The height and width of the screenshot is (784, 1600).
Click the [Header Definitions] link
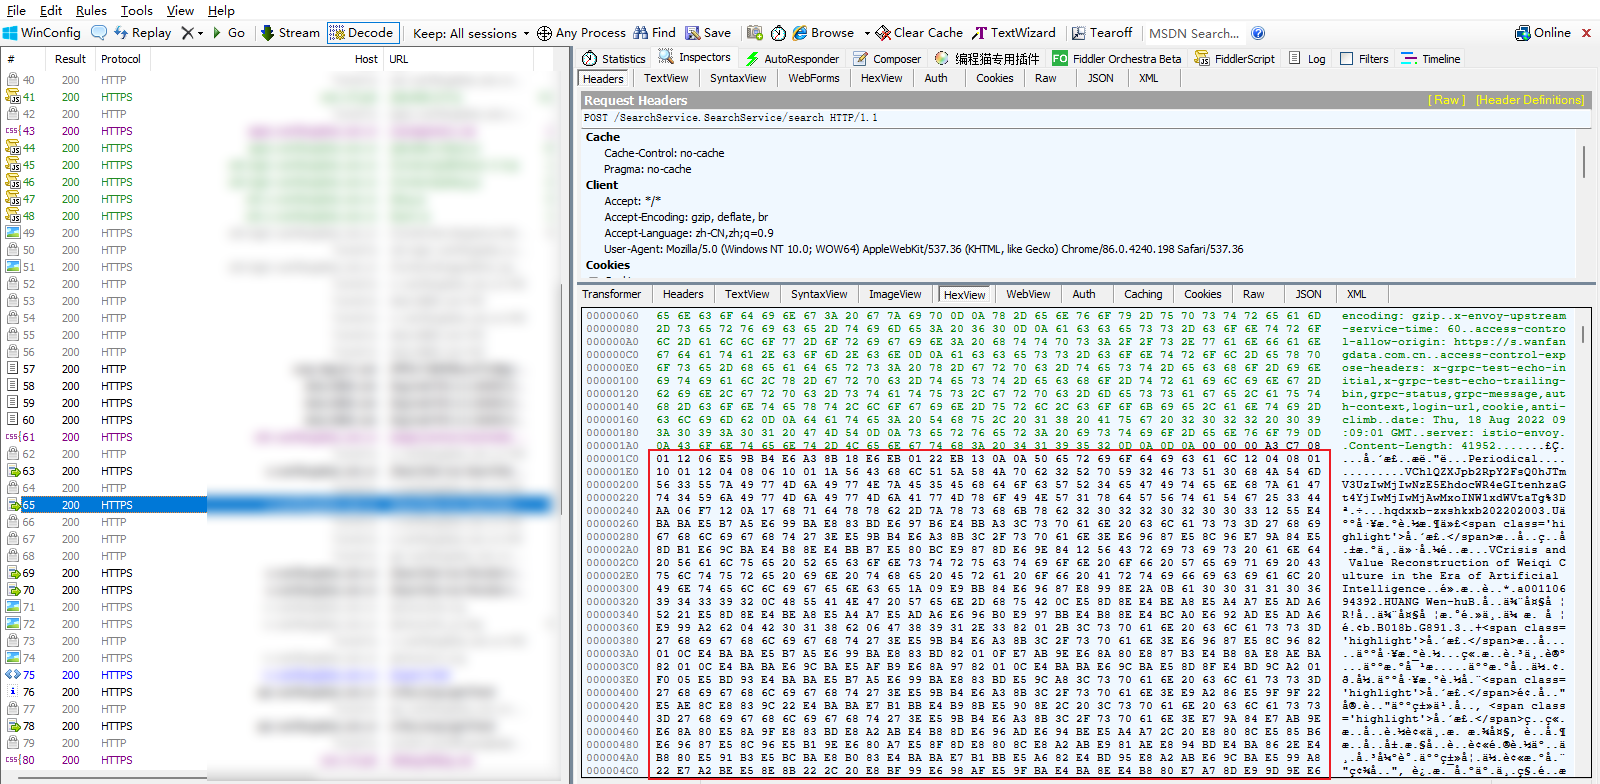pos(1530,100)
